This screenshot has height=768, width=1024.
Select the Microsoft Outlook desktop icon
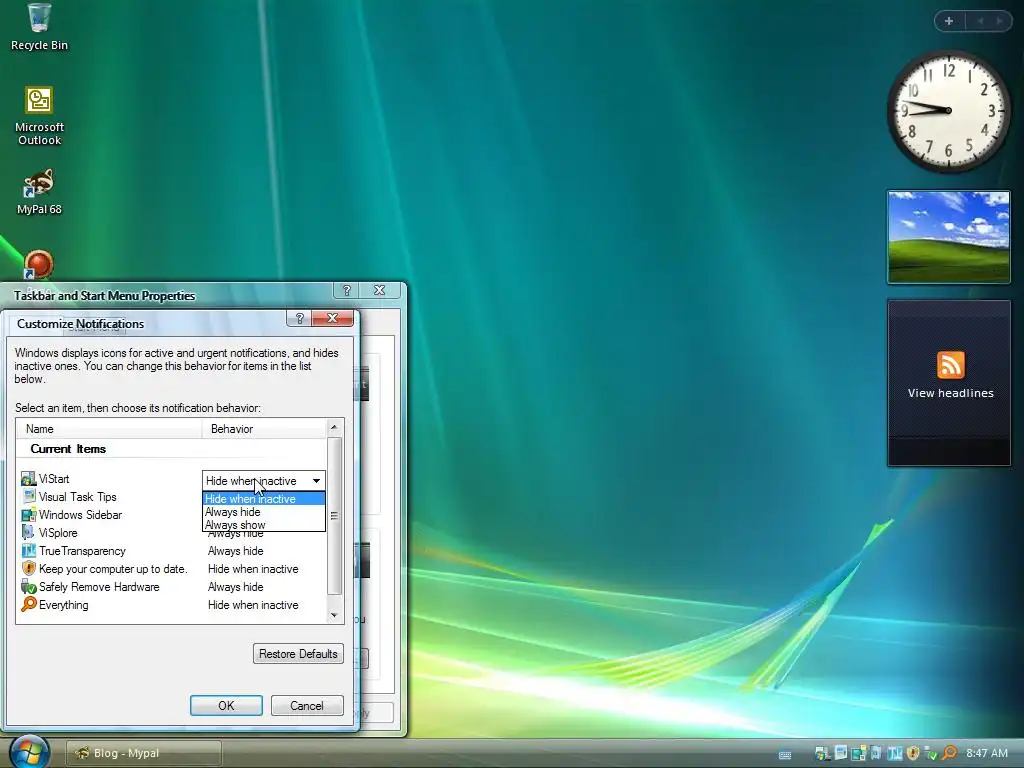click(39, 116)
